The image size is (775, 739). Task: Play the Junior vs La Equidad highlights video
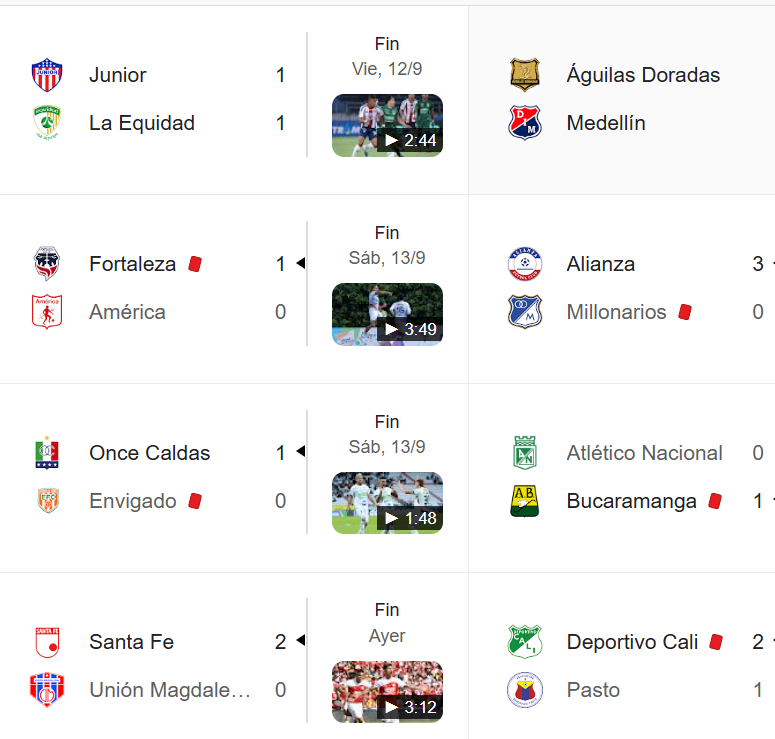[x=387, y=126]
